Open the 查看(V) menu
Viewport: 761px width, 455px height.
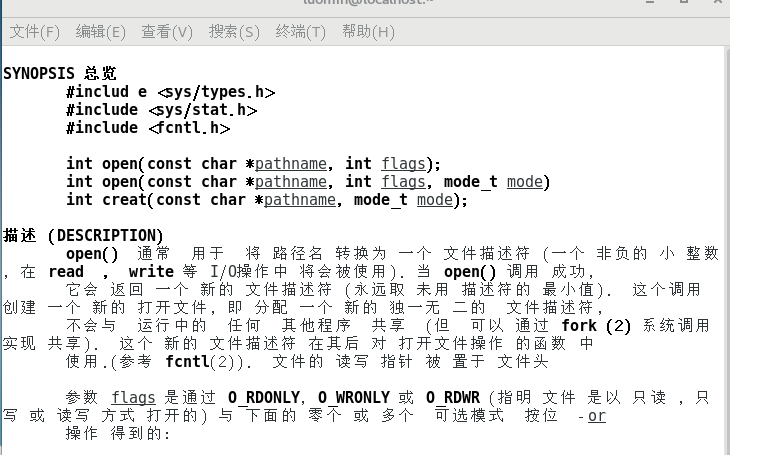click(167, 32)
